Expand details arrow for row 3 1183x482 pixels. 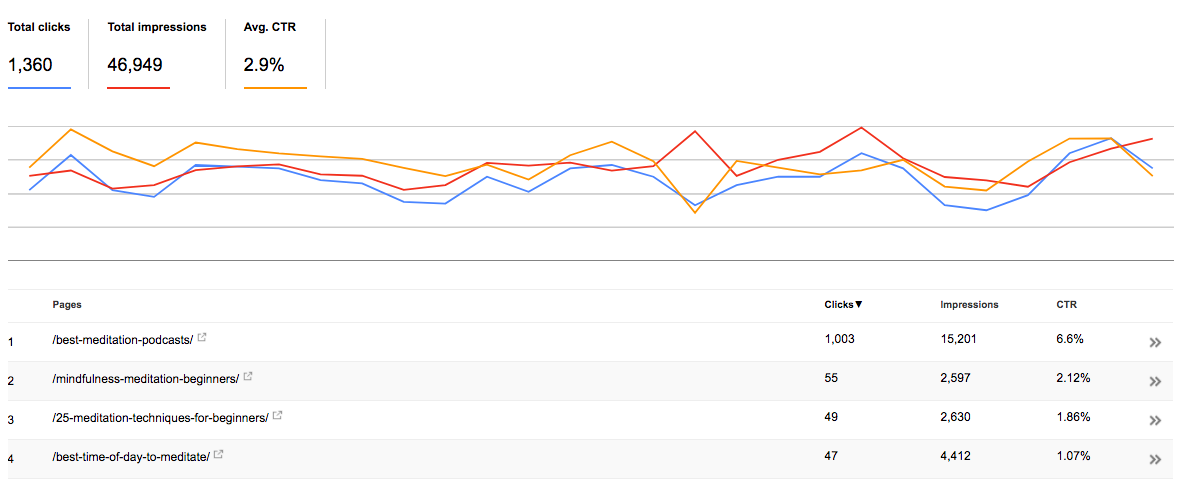point(1155,420)
